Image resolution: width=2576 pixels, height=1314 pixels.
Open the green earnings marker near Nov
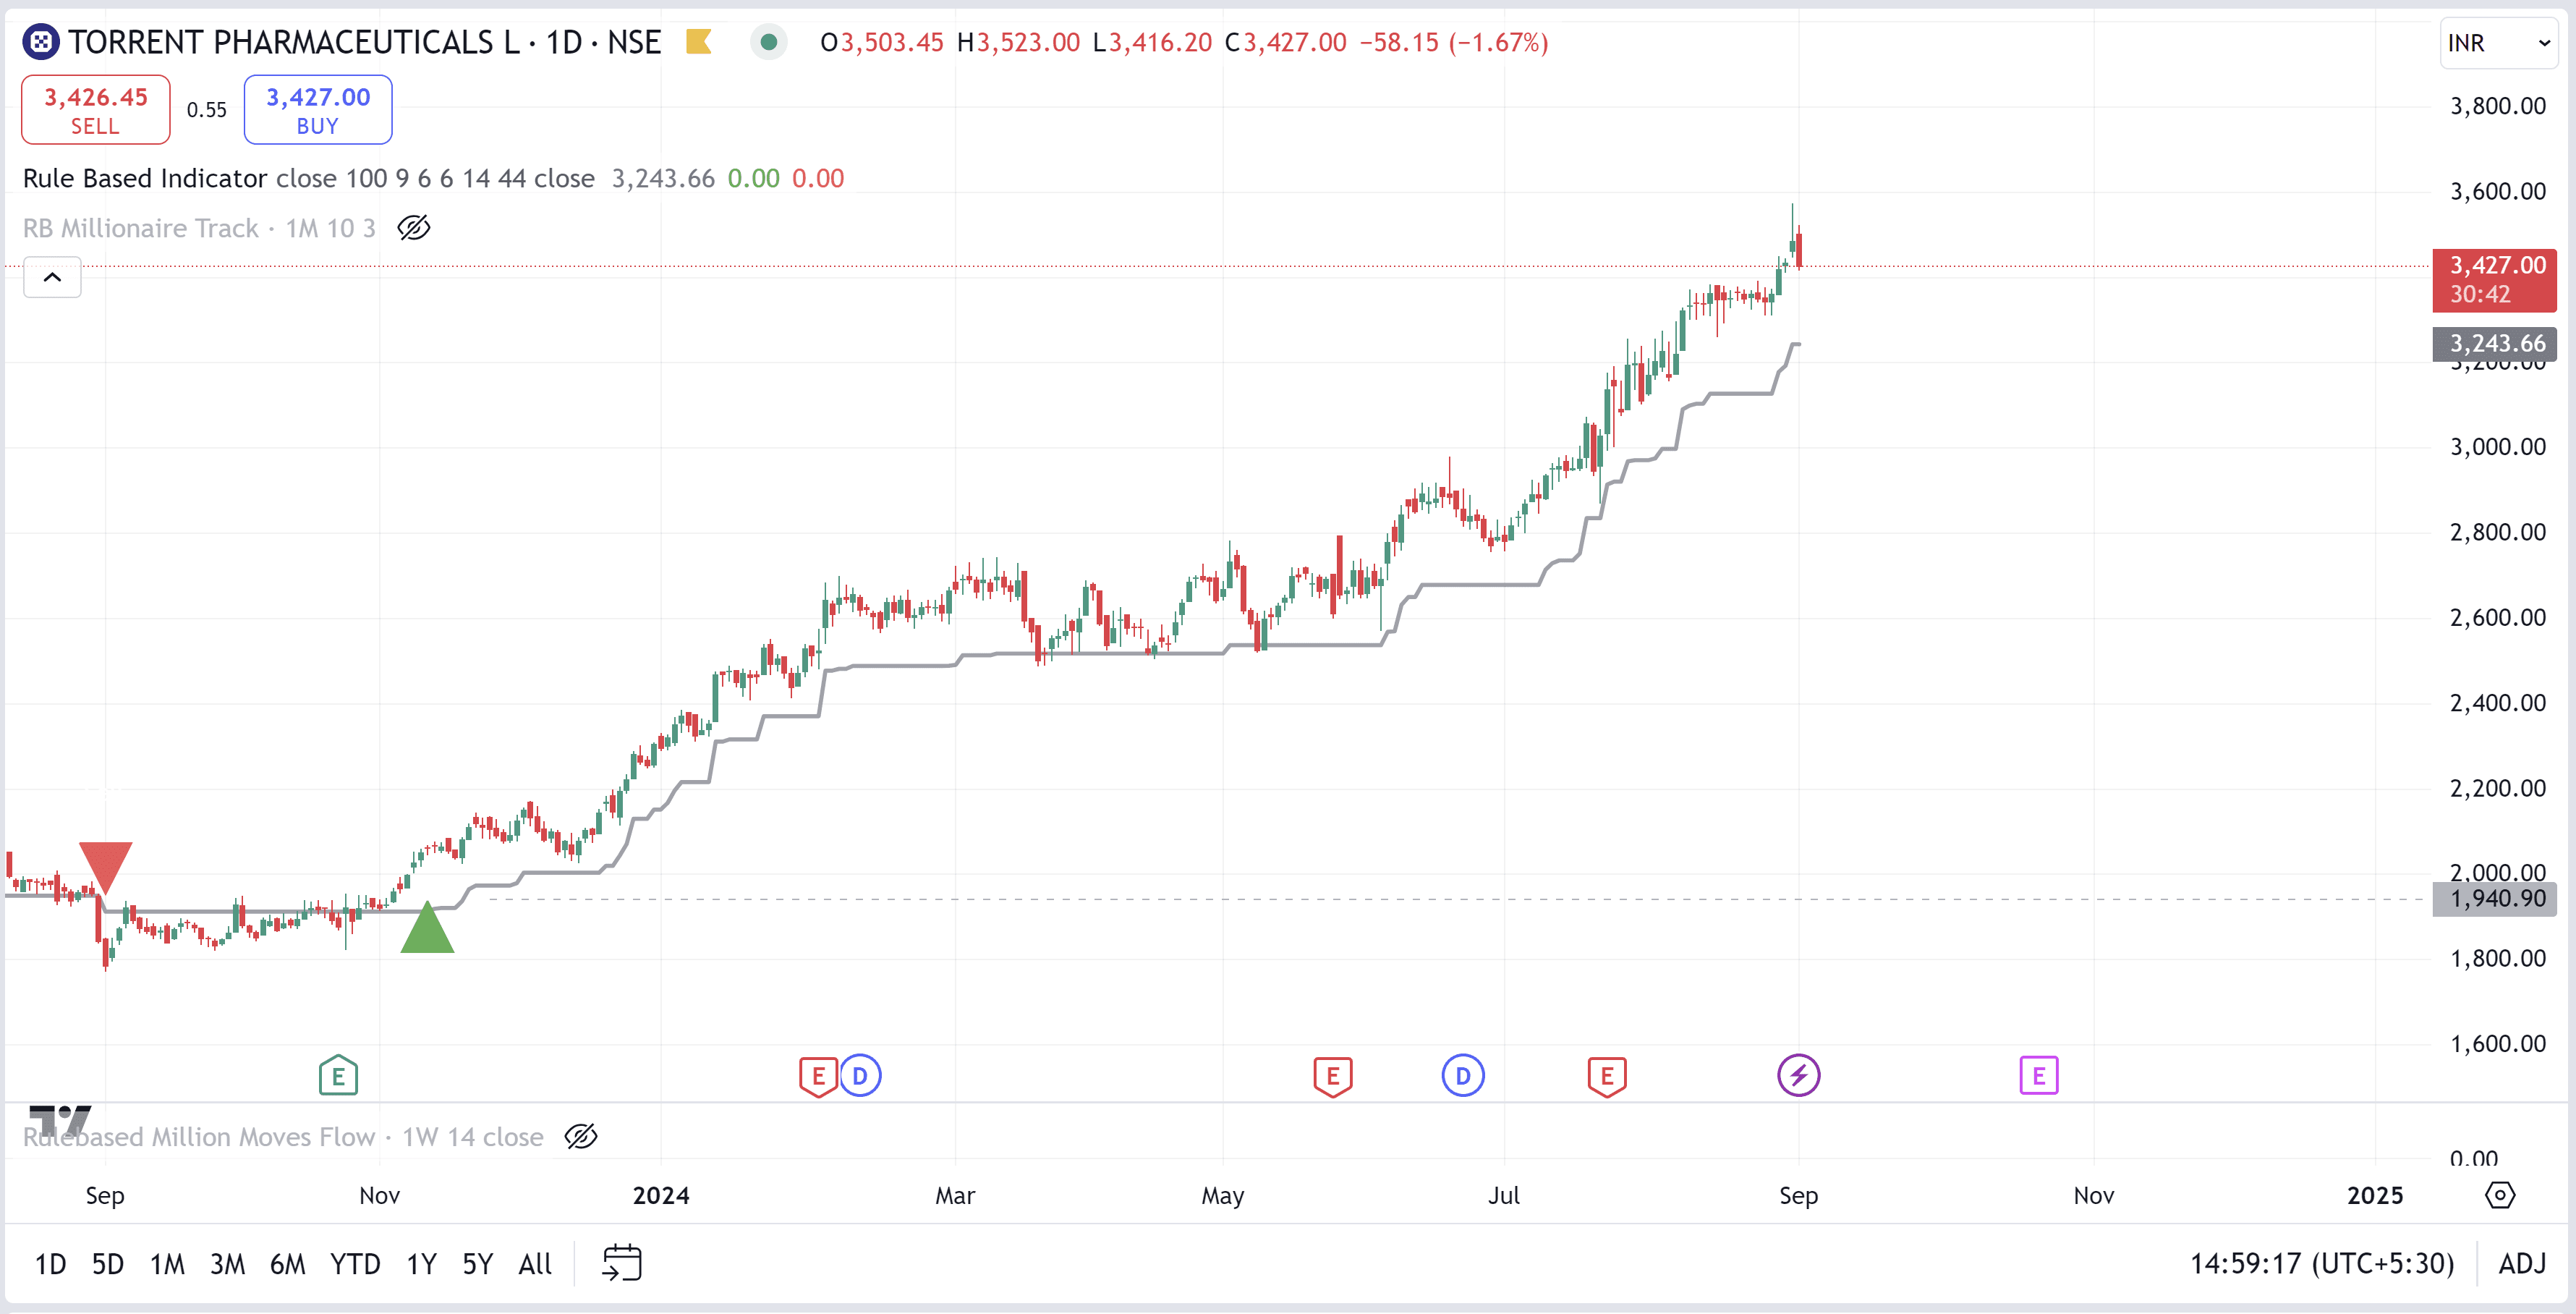click(x=338, y=1076)
